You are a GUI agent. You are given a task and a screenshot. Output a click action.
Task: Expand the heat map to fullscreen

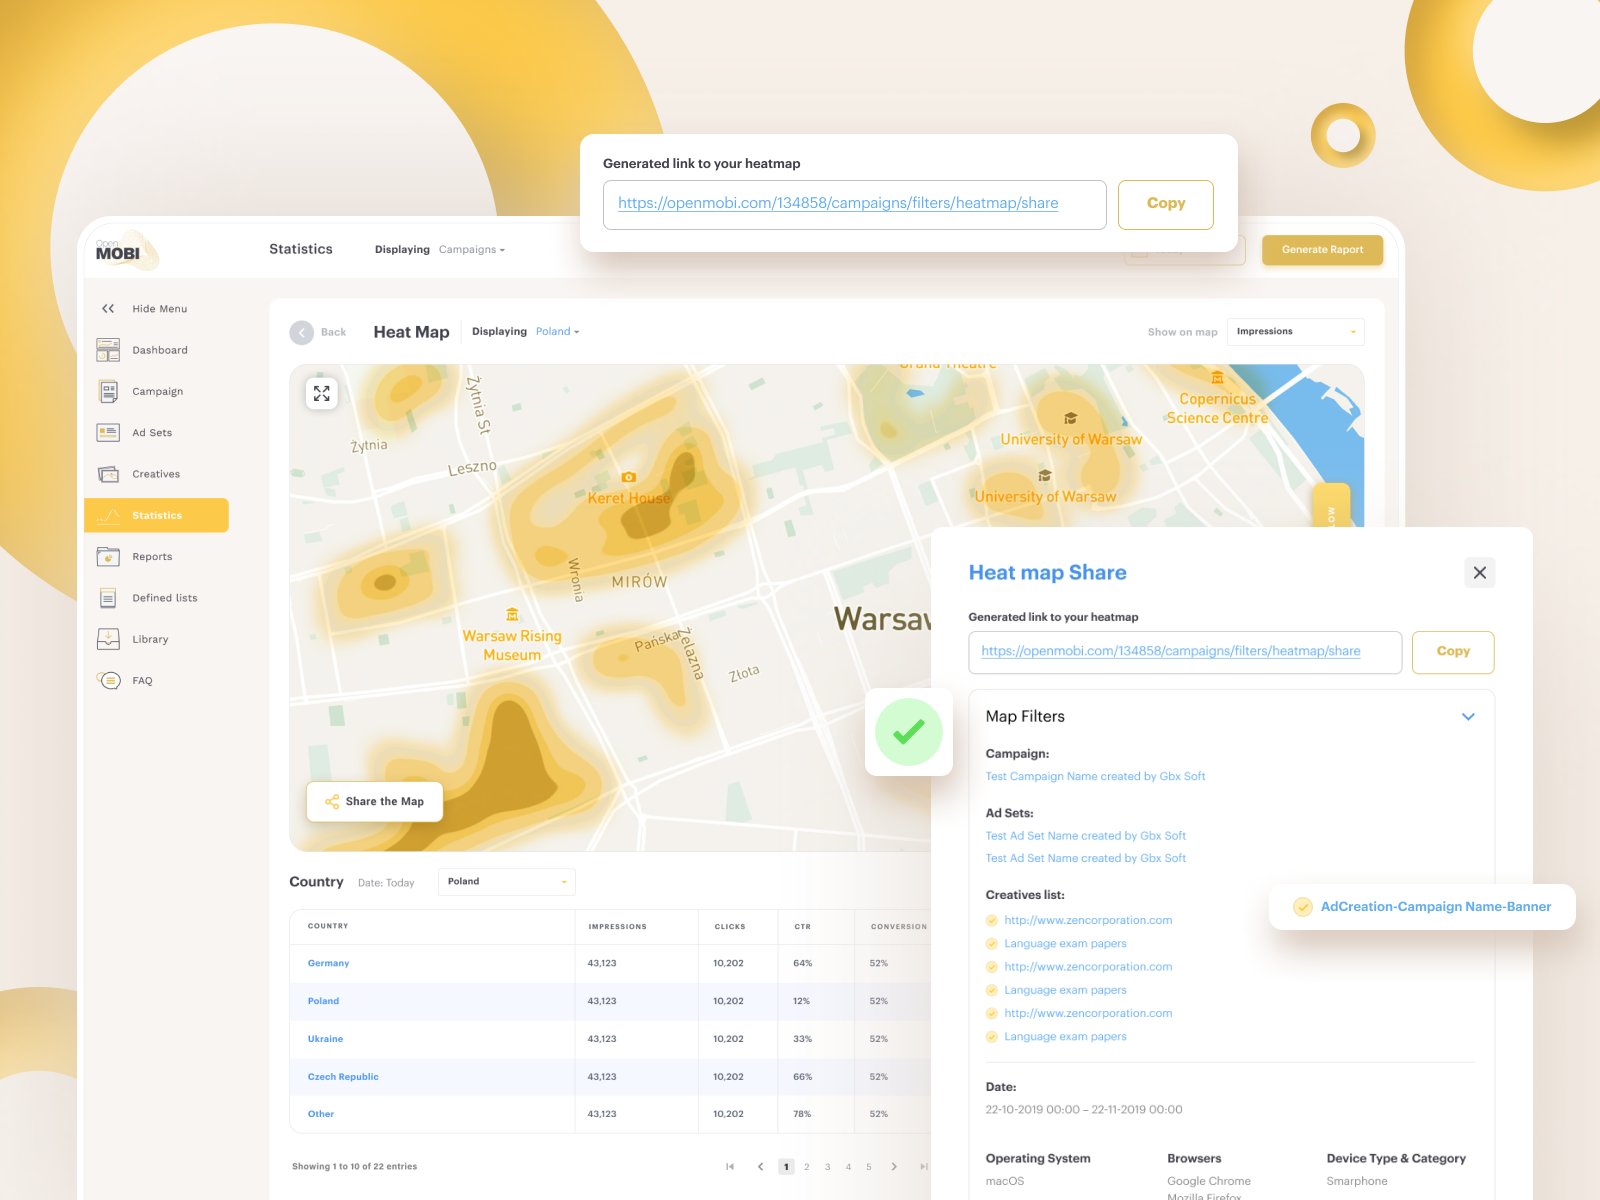pyautogui.click(x=322, y=394)
